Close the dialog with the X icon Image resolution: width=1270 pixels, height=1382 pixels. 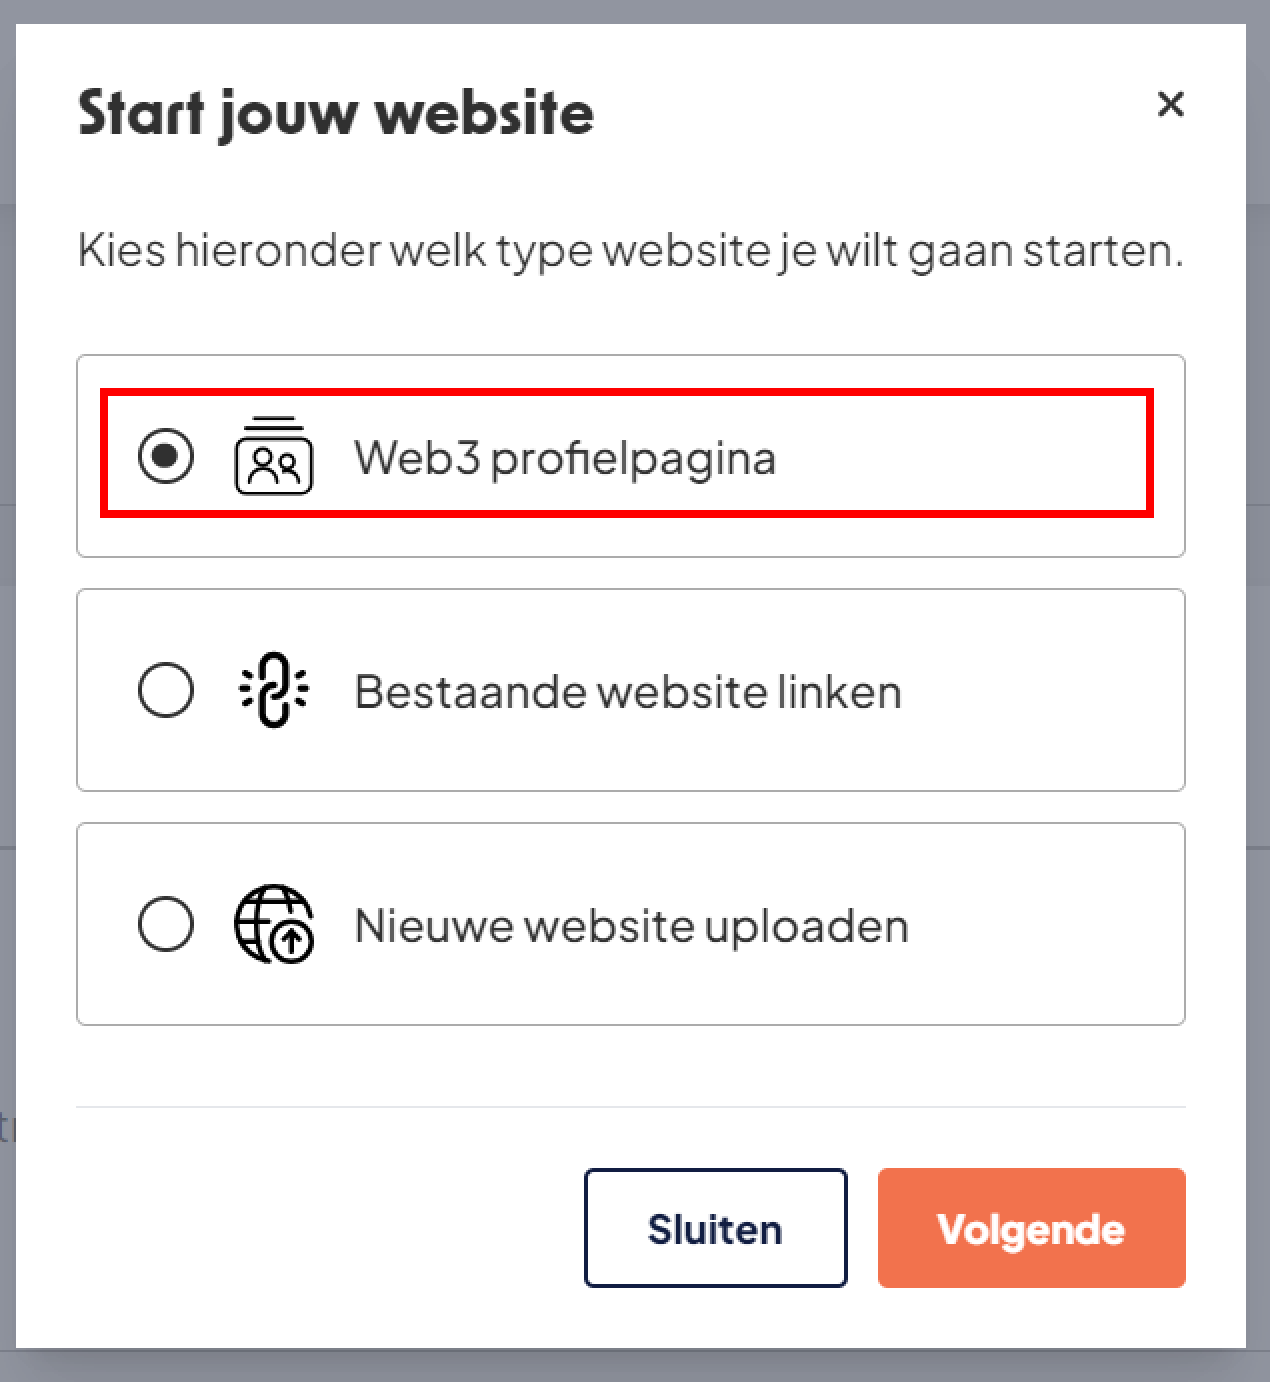point(1170,104)
